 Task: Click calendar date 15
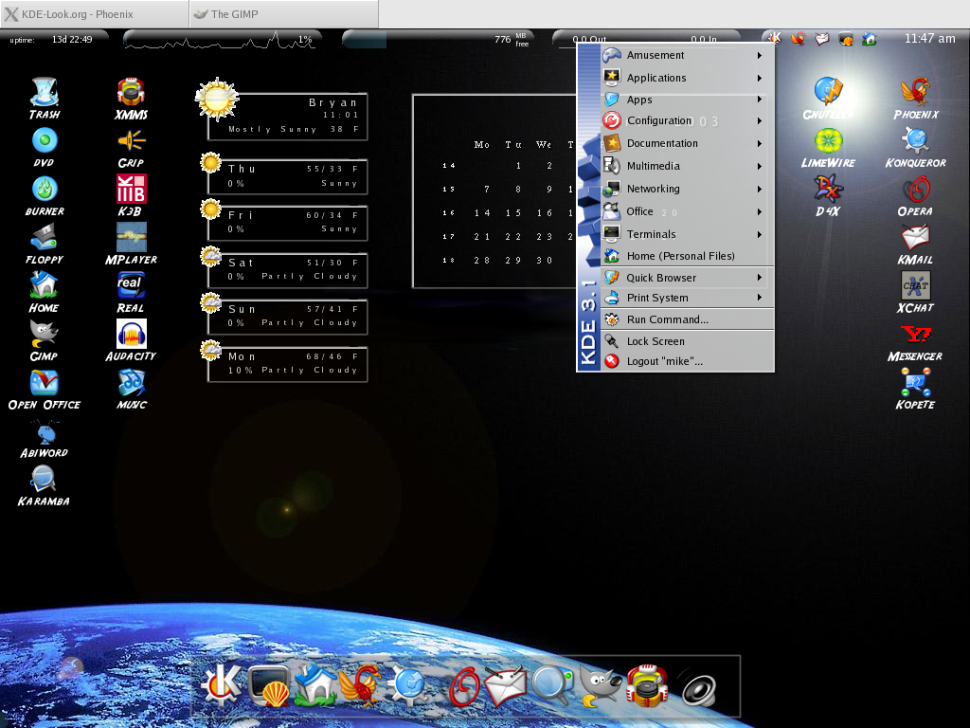click(513, 213)
